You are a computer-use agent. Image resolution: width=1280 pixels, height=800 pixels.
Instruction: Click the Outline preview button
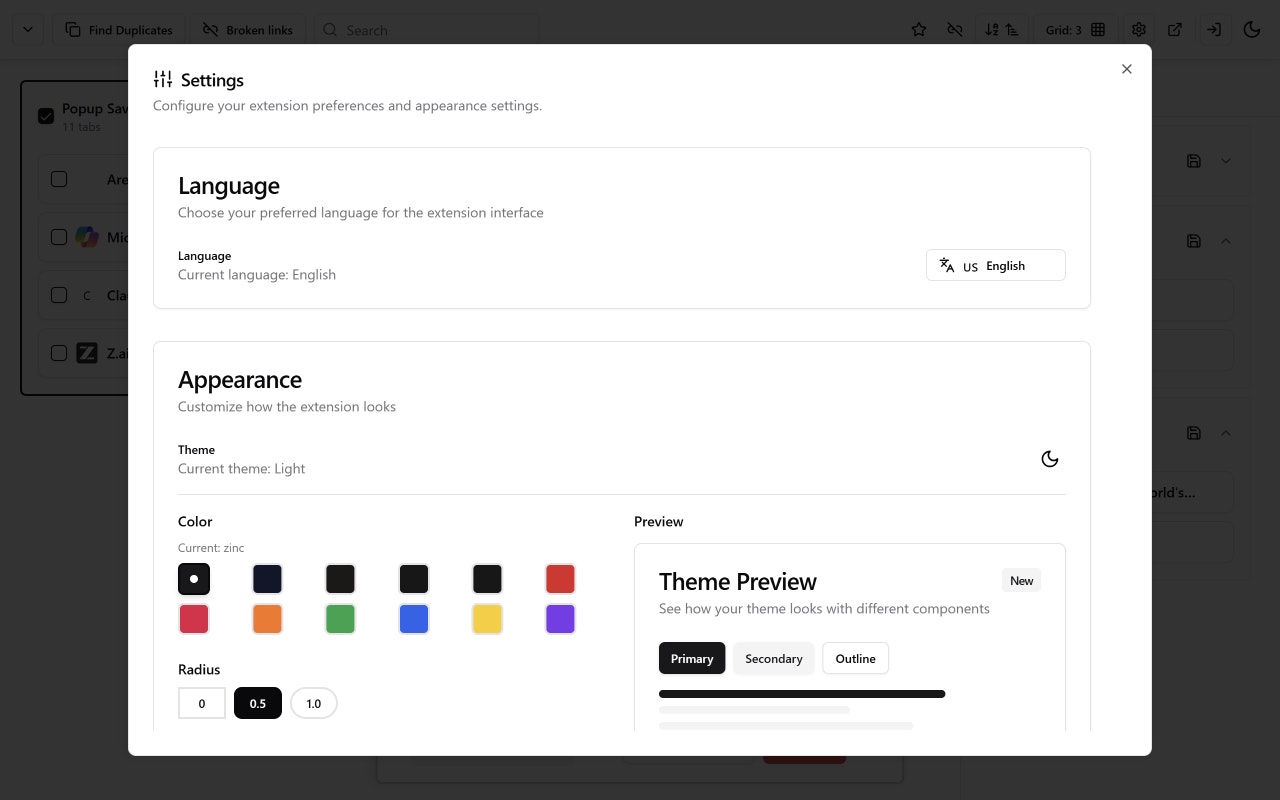(856, 658)
